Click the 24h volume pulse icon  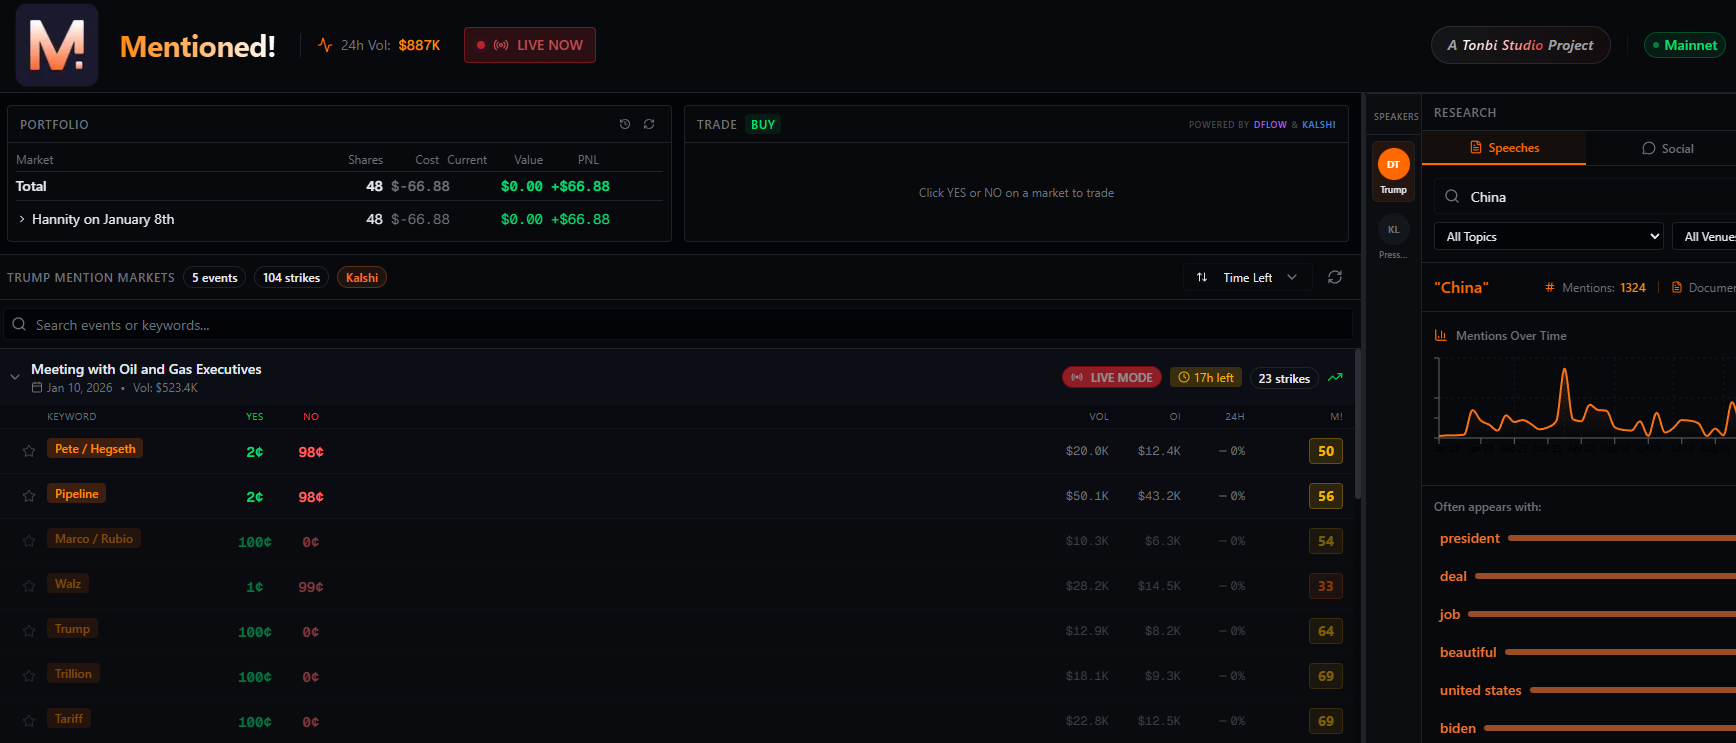(x=325, y=45)
